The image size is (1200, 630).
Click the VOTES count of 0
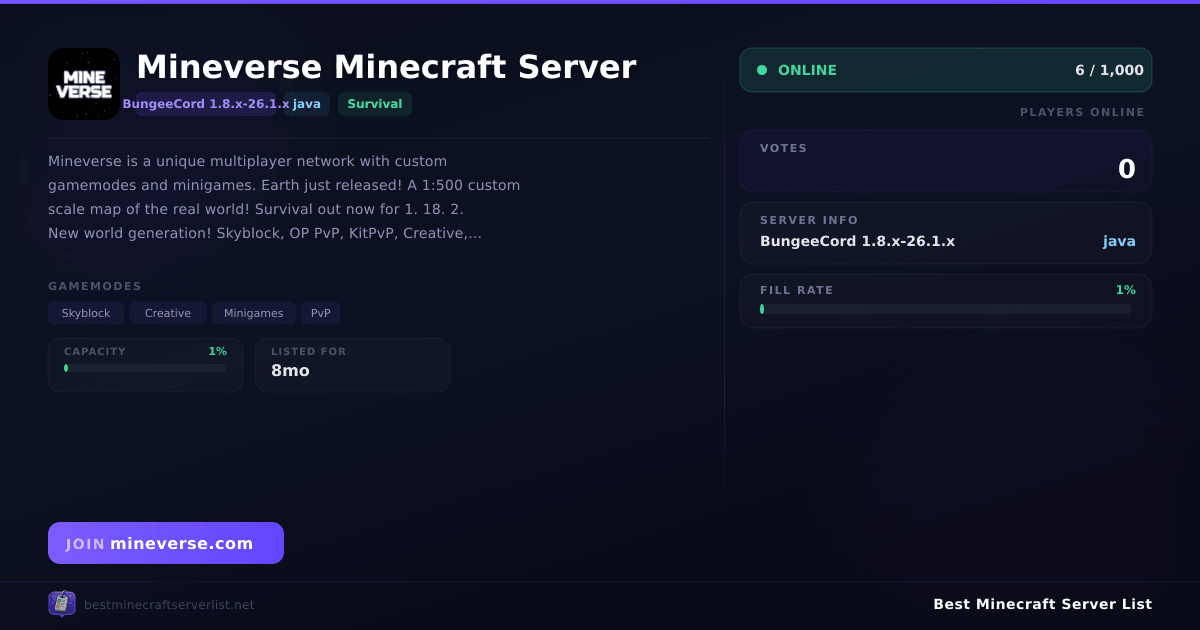[x=1126, y=170]
